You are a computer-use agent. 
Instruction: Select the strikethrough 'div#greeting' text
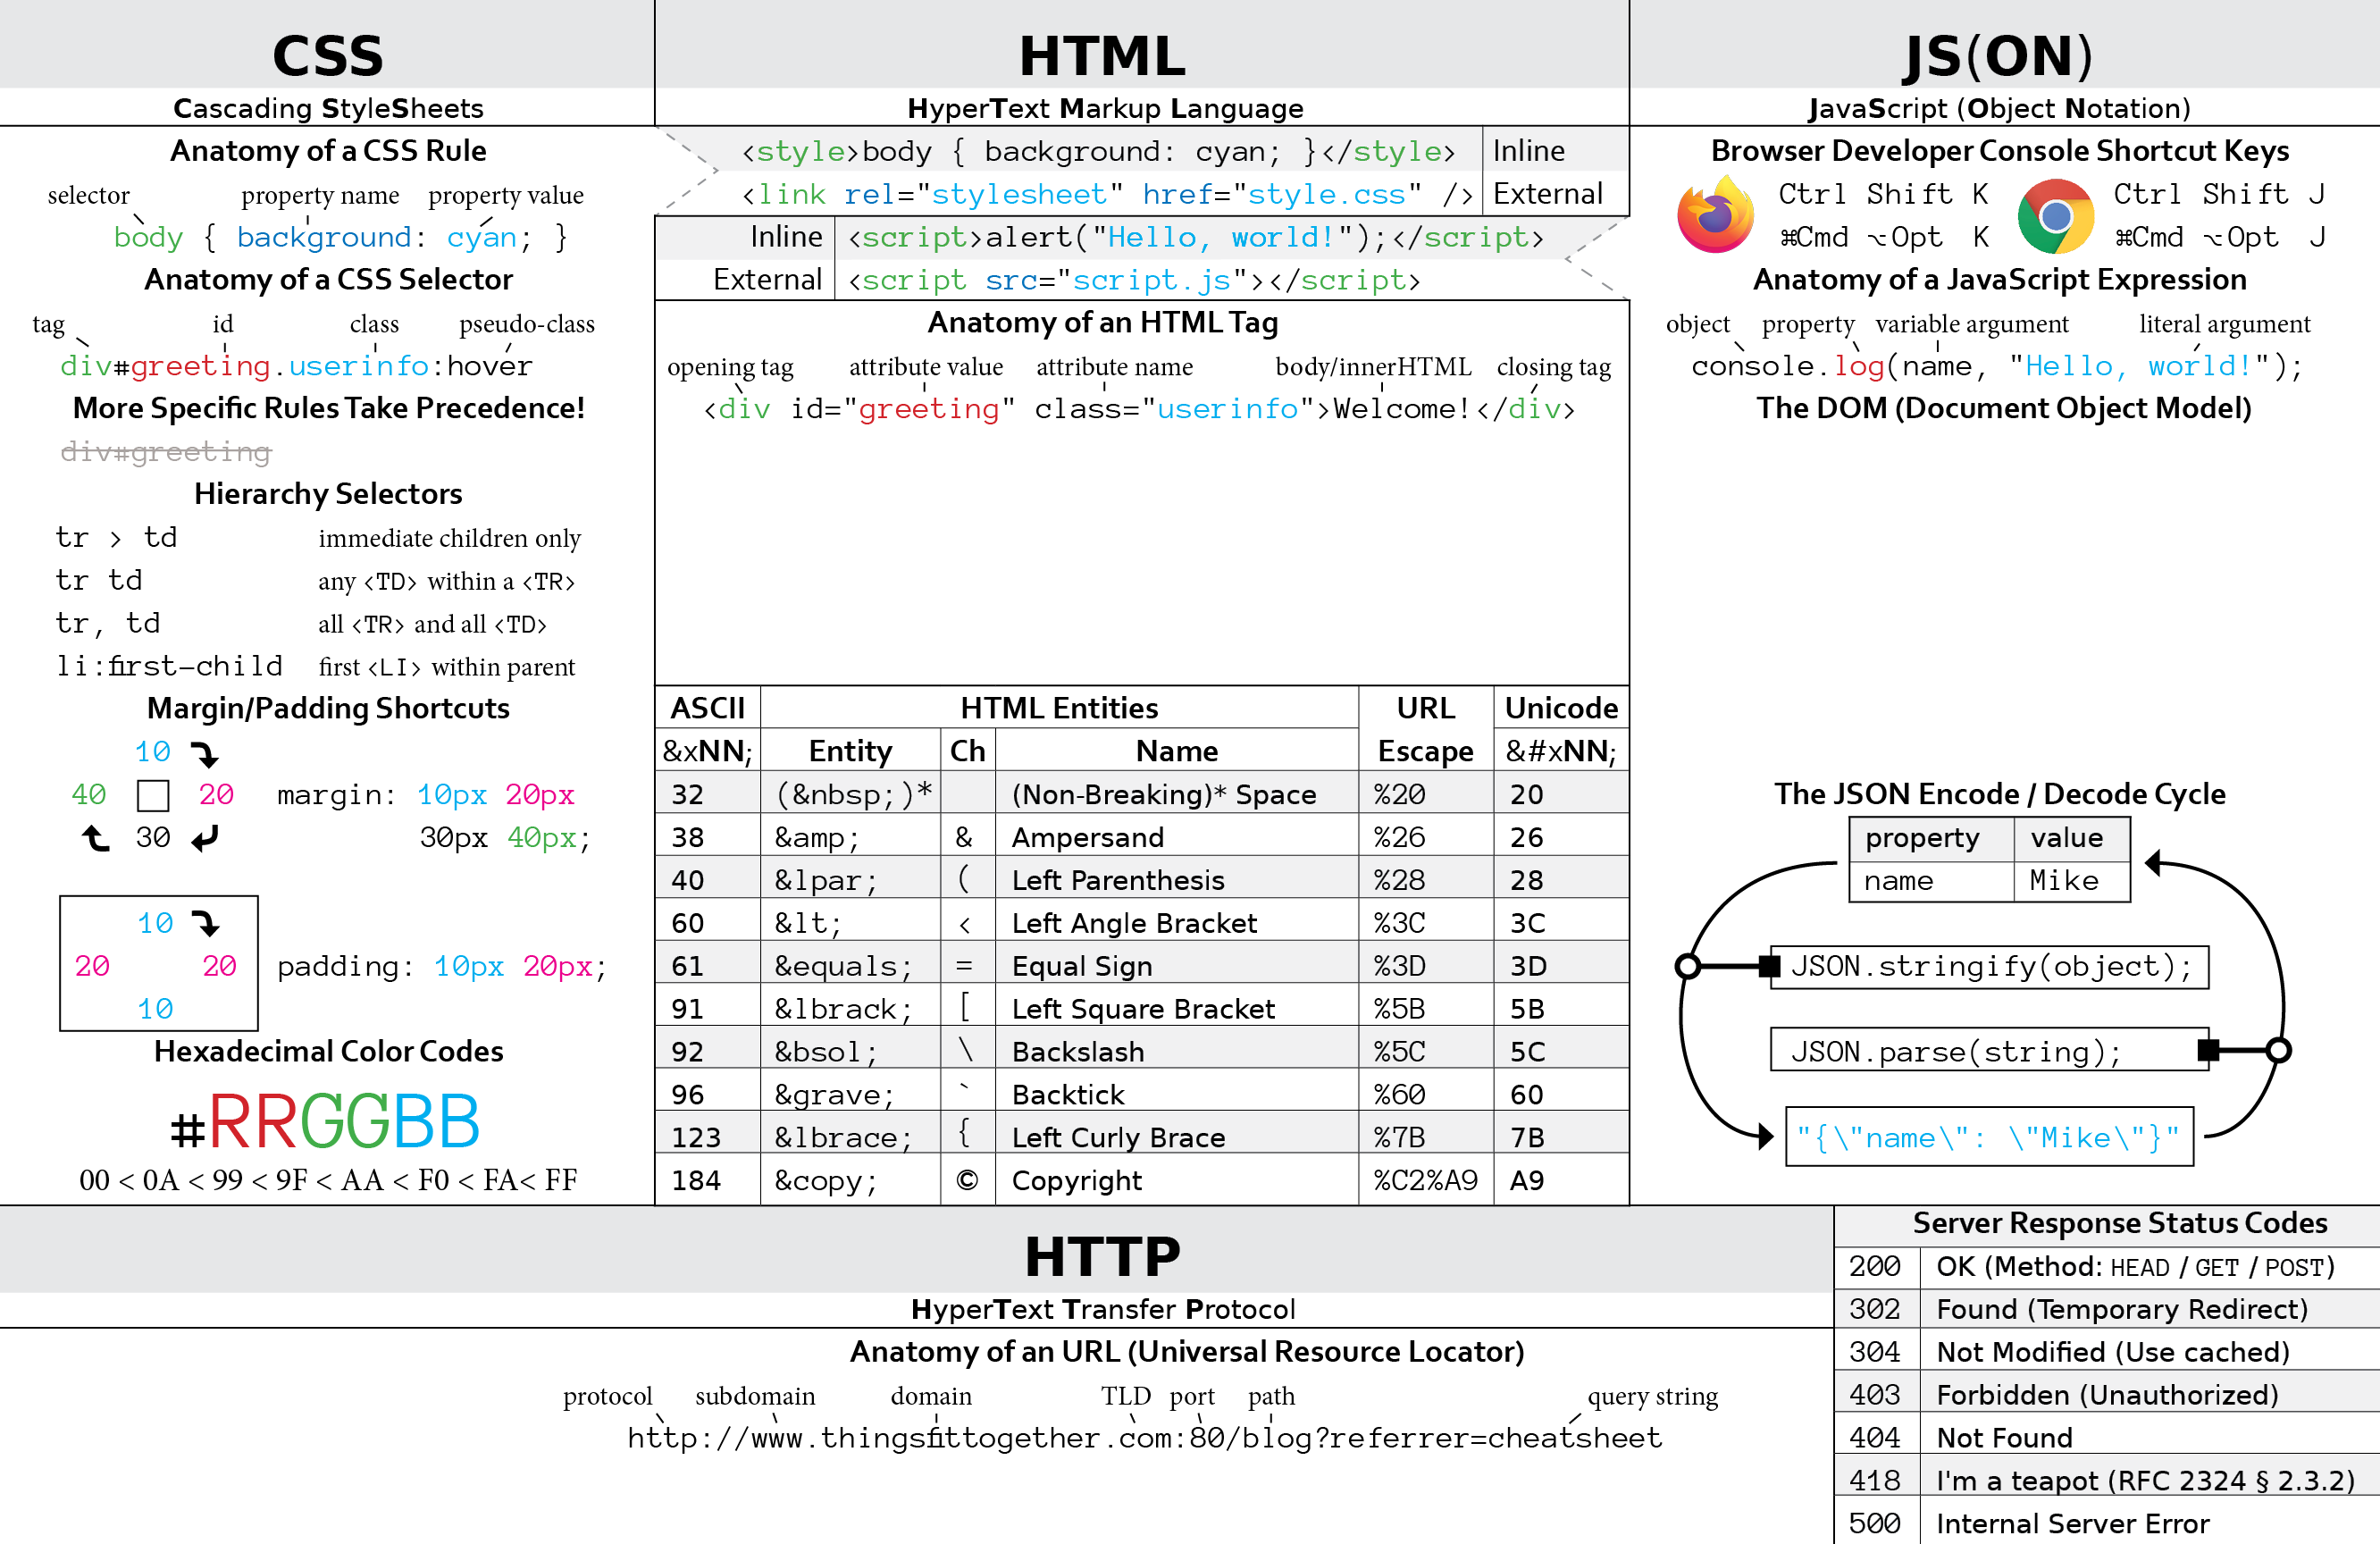[166, 452]
